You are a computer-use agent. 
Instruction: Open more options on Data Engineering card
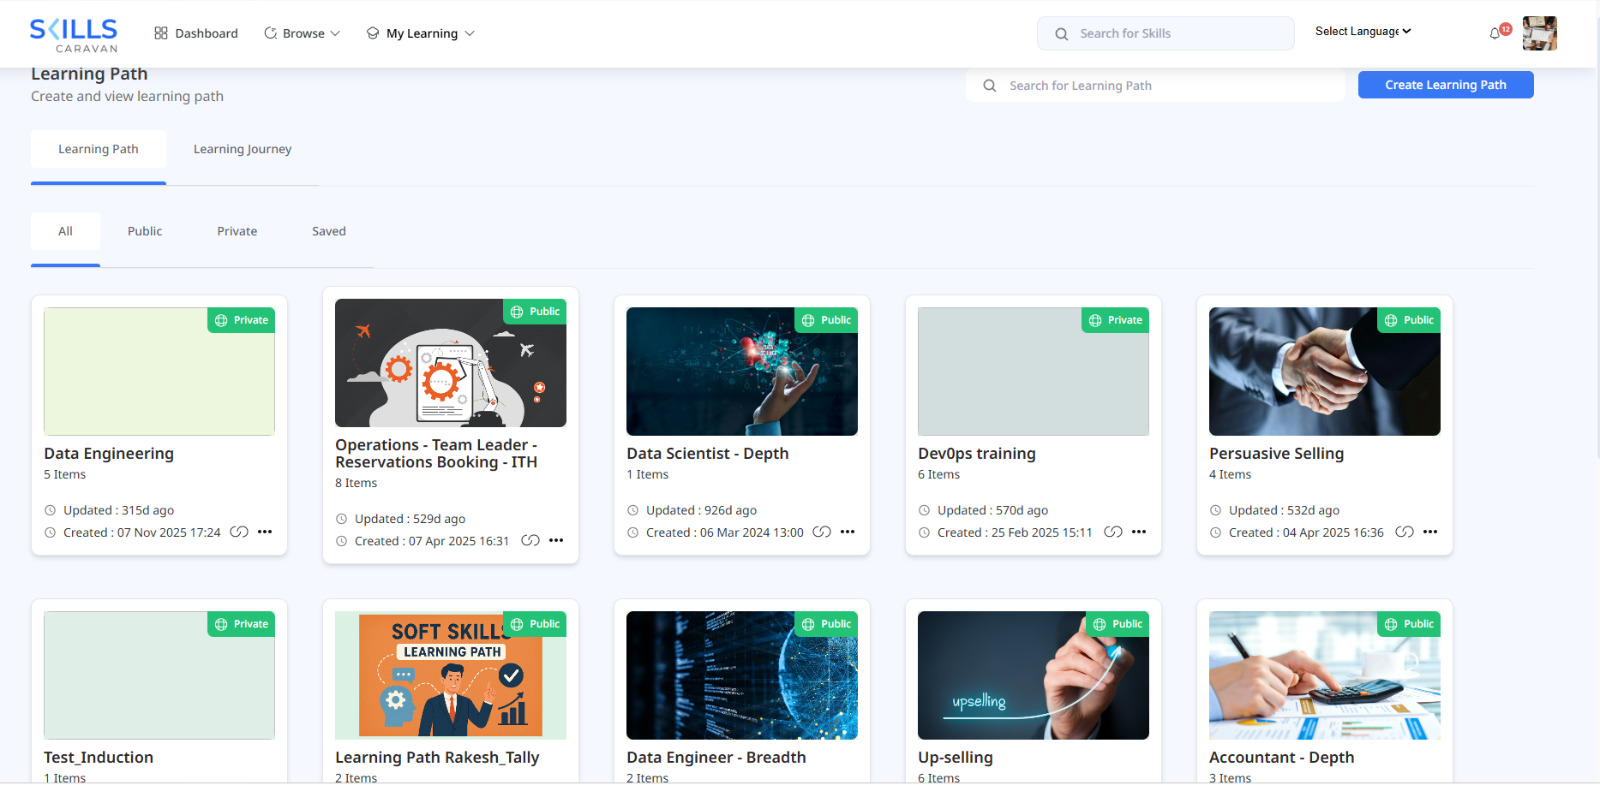click(265, 532)
